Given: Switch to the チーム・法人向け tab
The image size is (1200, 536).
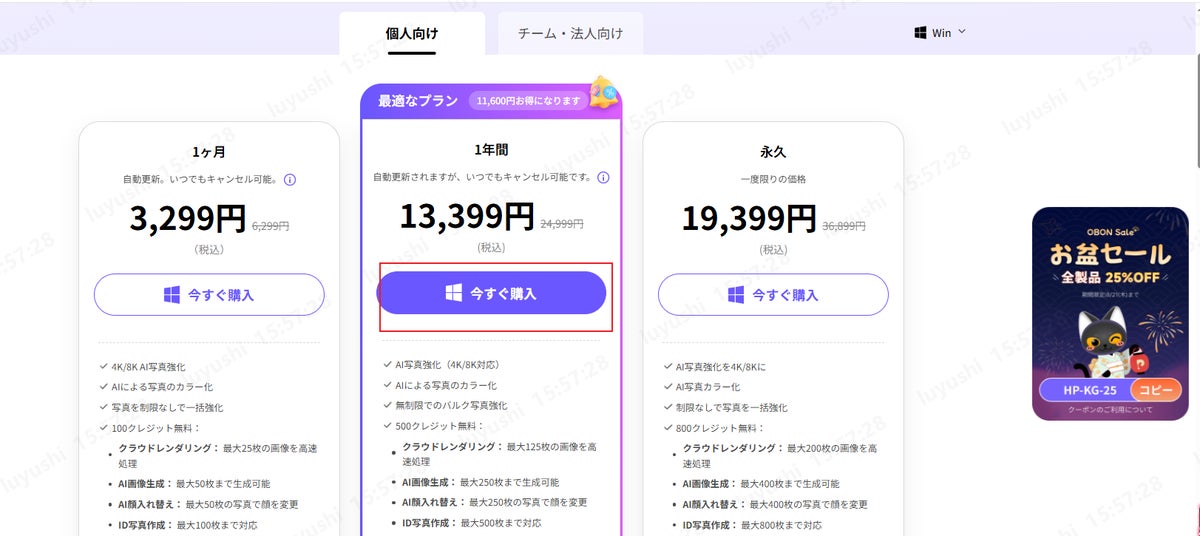Looking at the screenshot, I should tap(570, 33).
